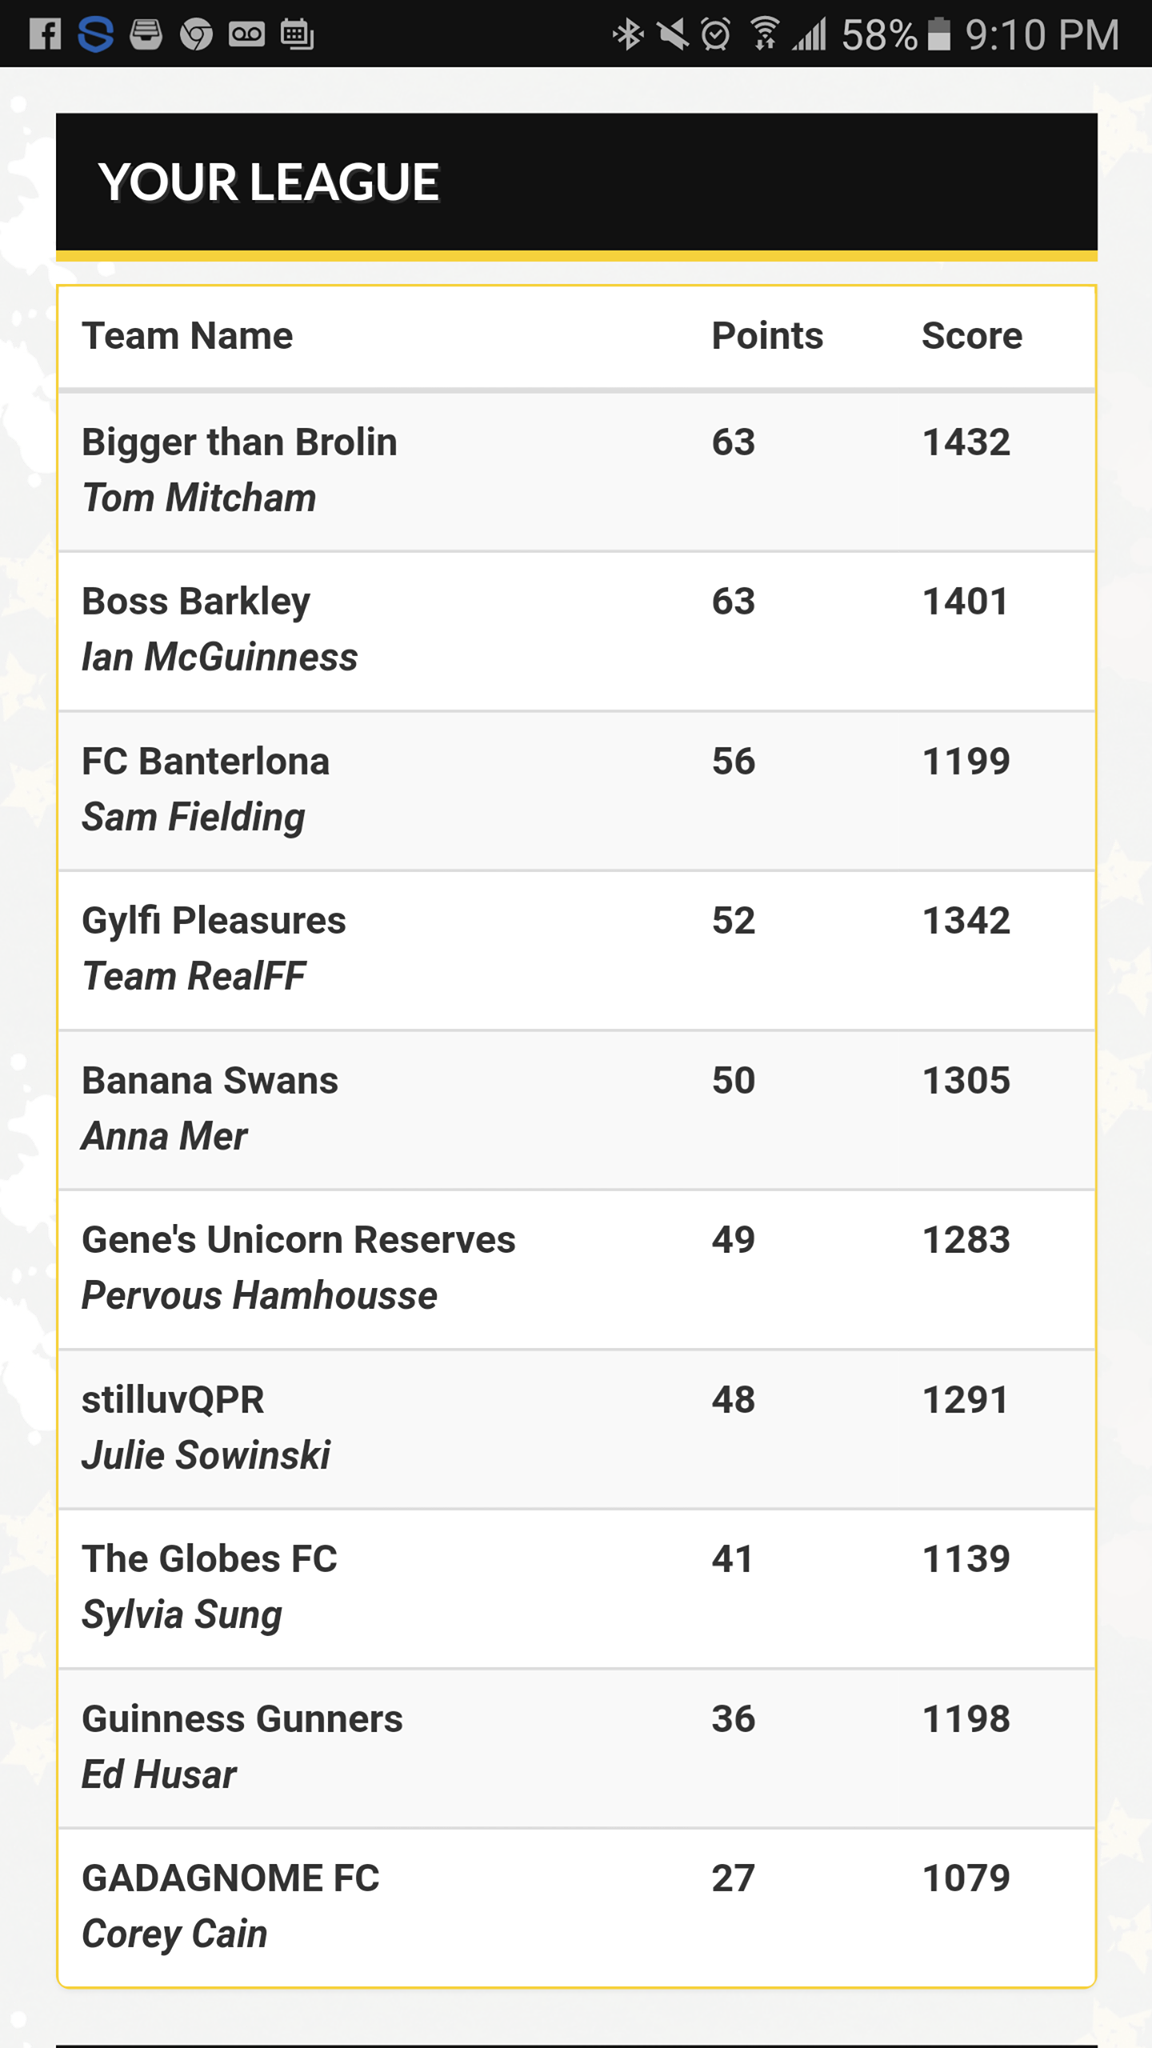1152x2048 pixels.
Task: Open the Bigger than Brolin team row
Action: tap(577, 471)
